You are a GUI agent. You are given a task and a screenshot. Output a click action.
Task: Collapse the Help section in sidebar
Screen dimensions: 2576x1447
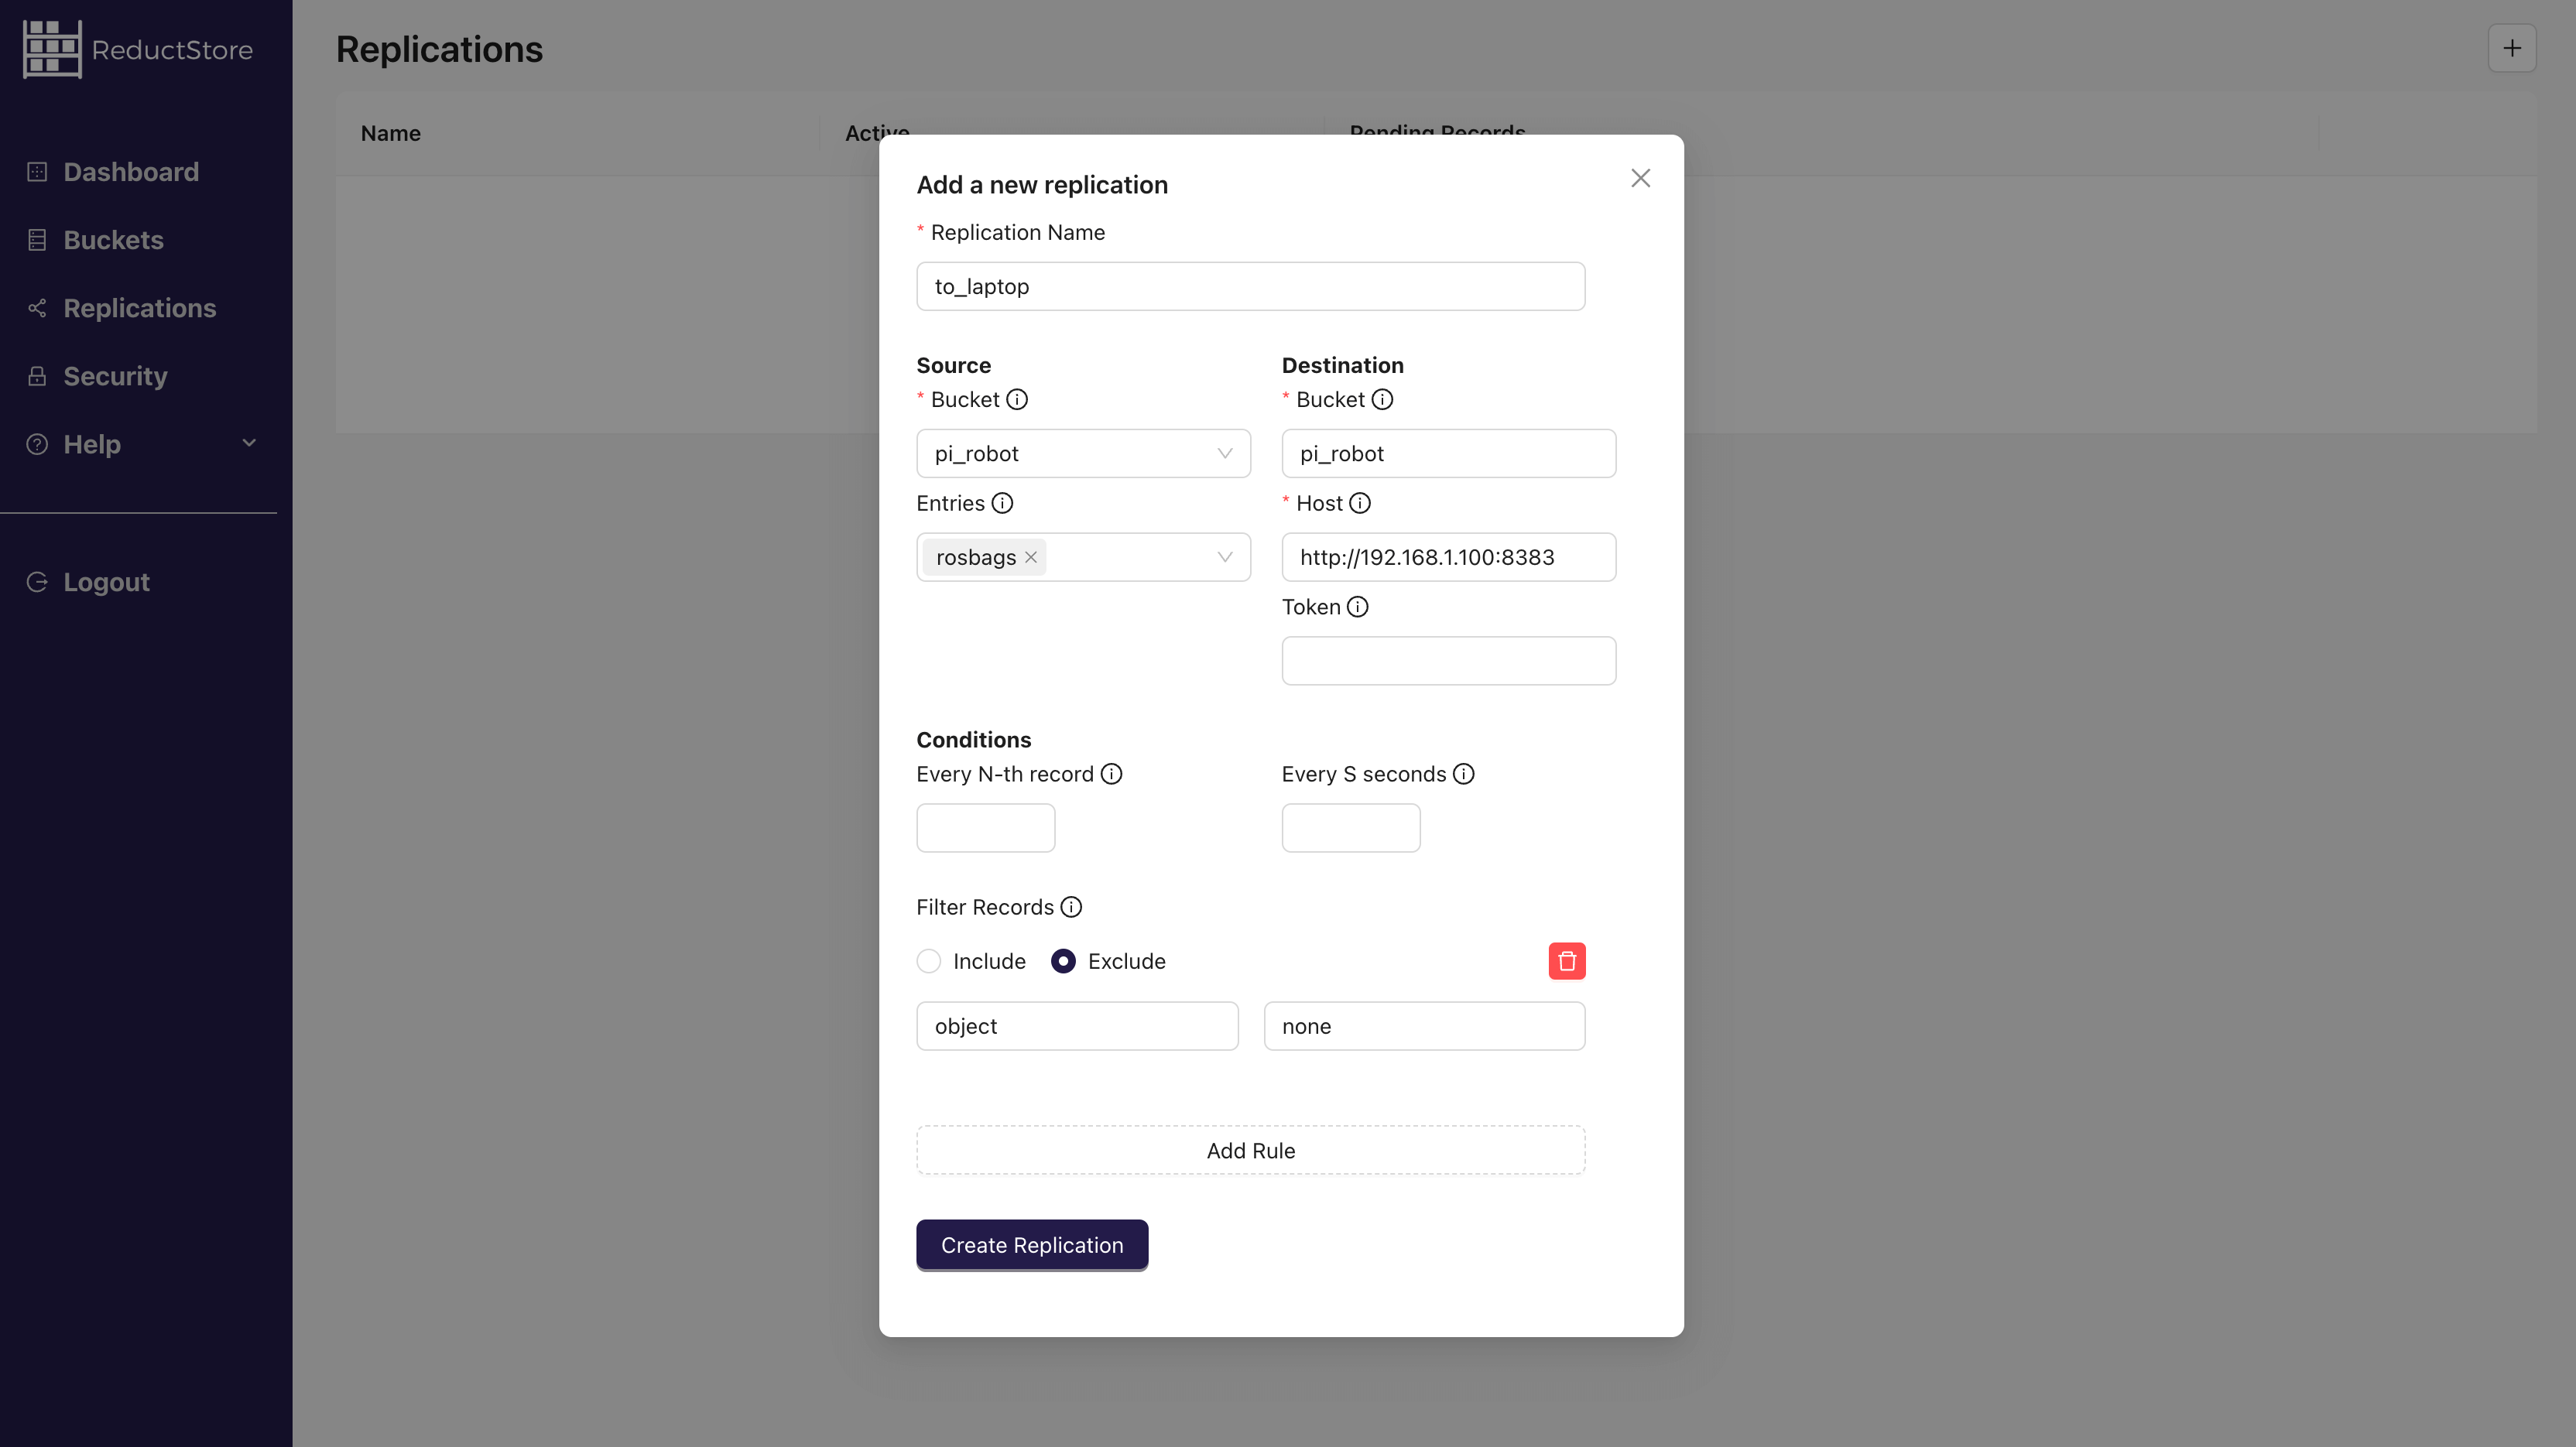pos(249,443)
